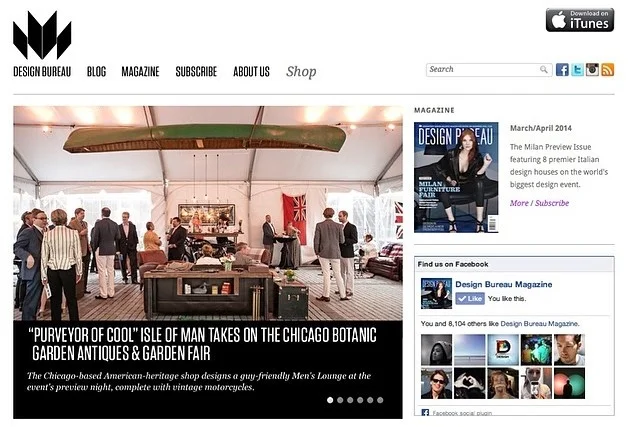This screenshot has width=640, height=427.
Task: Select the fourth slideshow dot
Action: tap(360, 400)
